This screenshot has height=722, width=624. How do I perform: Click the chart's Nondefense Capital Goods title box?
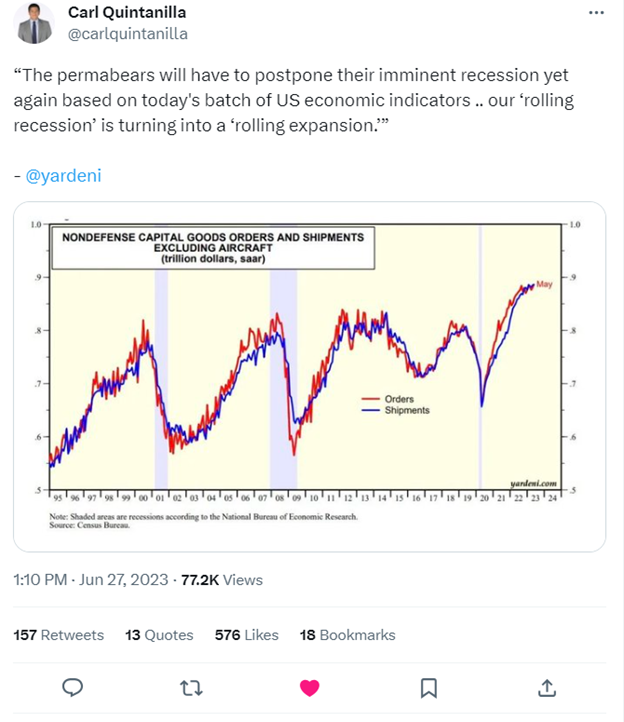(214, 249)
